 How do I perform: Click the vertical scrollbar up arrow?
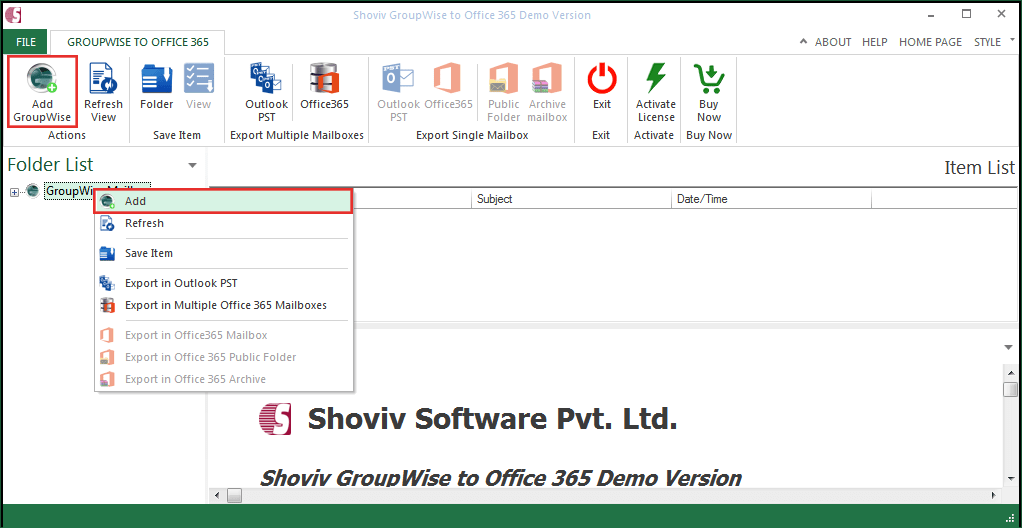(x=1010, y=372)
